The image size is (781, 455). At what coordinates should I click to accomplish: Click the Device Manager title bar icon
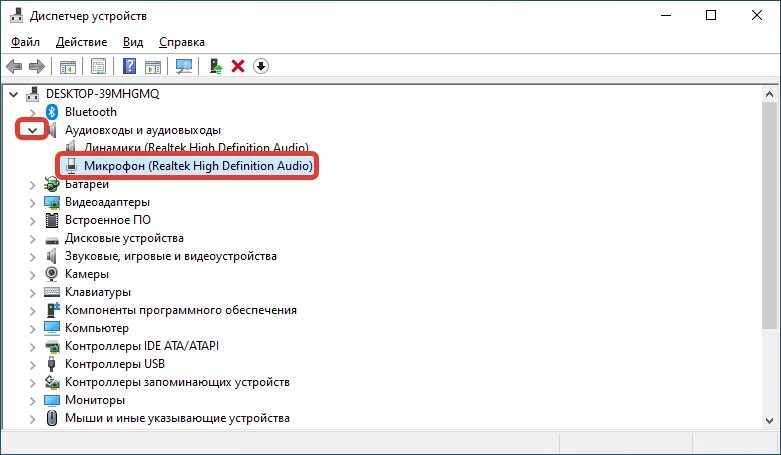click(x=16, y=15)
